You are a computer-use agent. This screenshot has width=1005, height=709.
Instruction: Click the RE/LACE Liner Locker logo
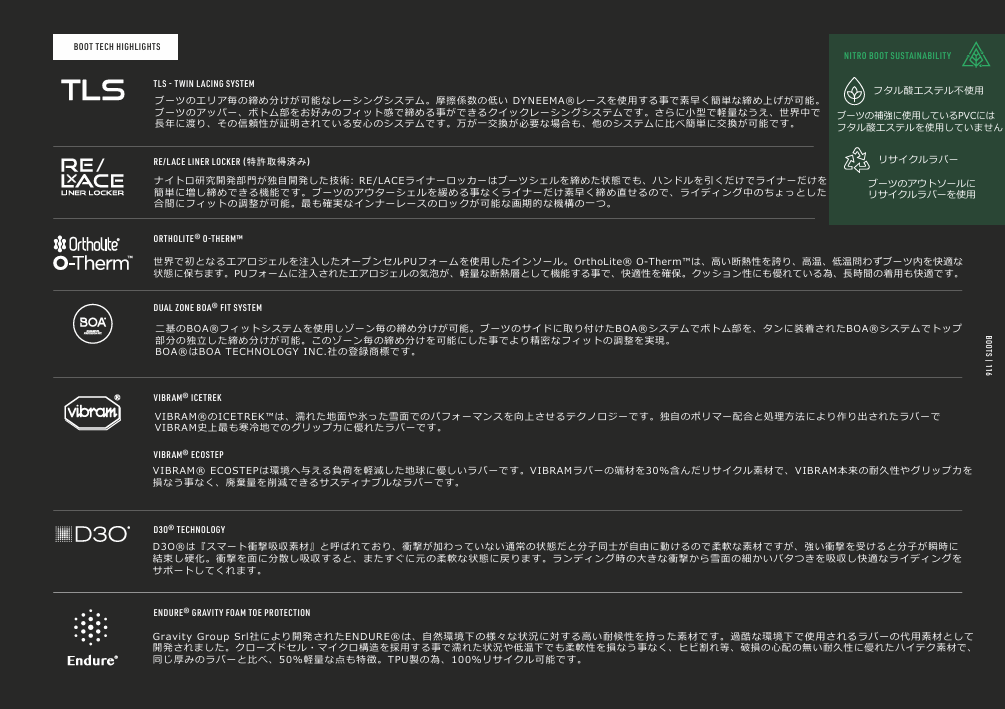pos(92,177)
